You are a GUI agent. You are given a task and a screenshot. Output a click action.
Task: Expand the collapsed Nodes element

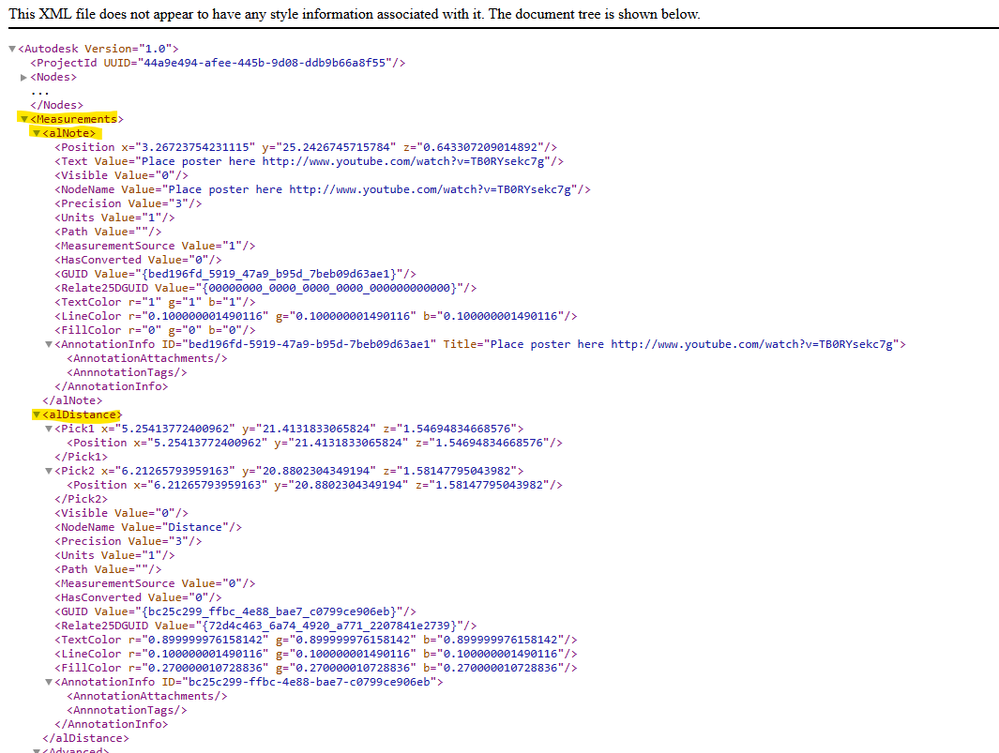point(24,77)
